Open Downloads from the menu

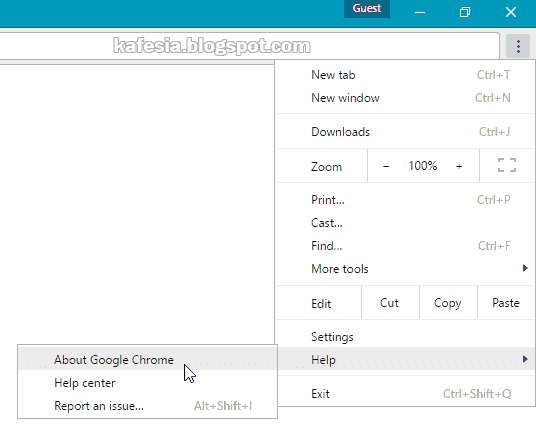(405, 132)
